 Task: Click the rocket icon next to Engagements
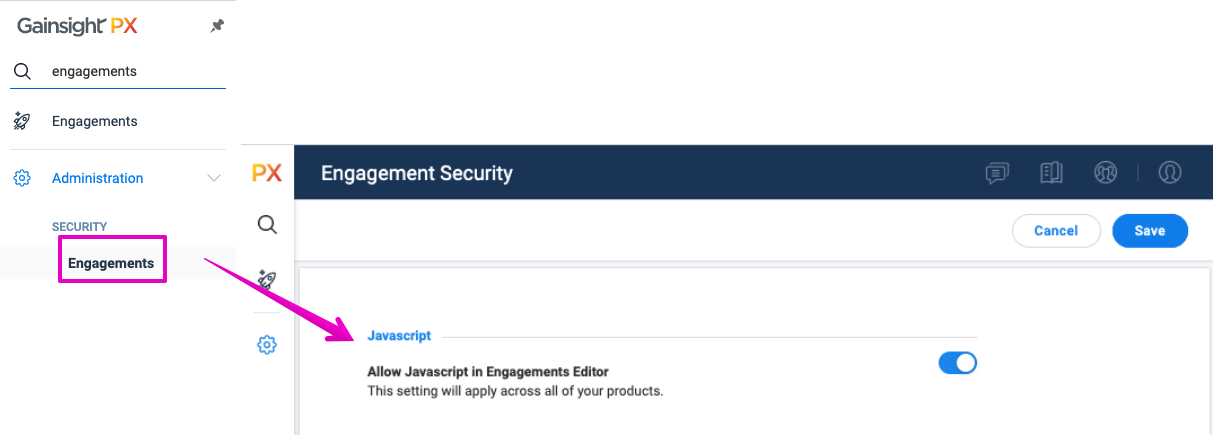tap(22, 121)
